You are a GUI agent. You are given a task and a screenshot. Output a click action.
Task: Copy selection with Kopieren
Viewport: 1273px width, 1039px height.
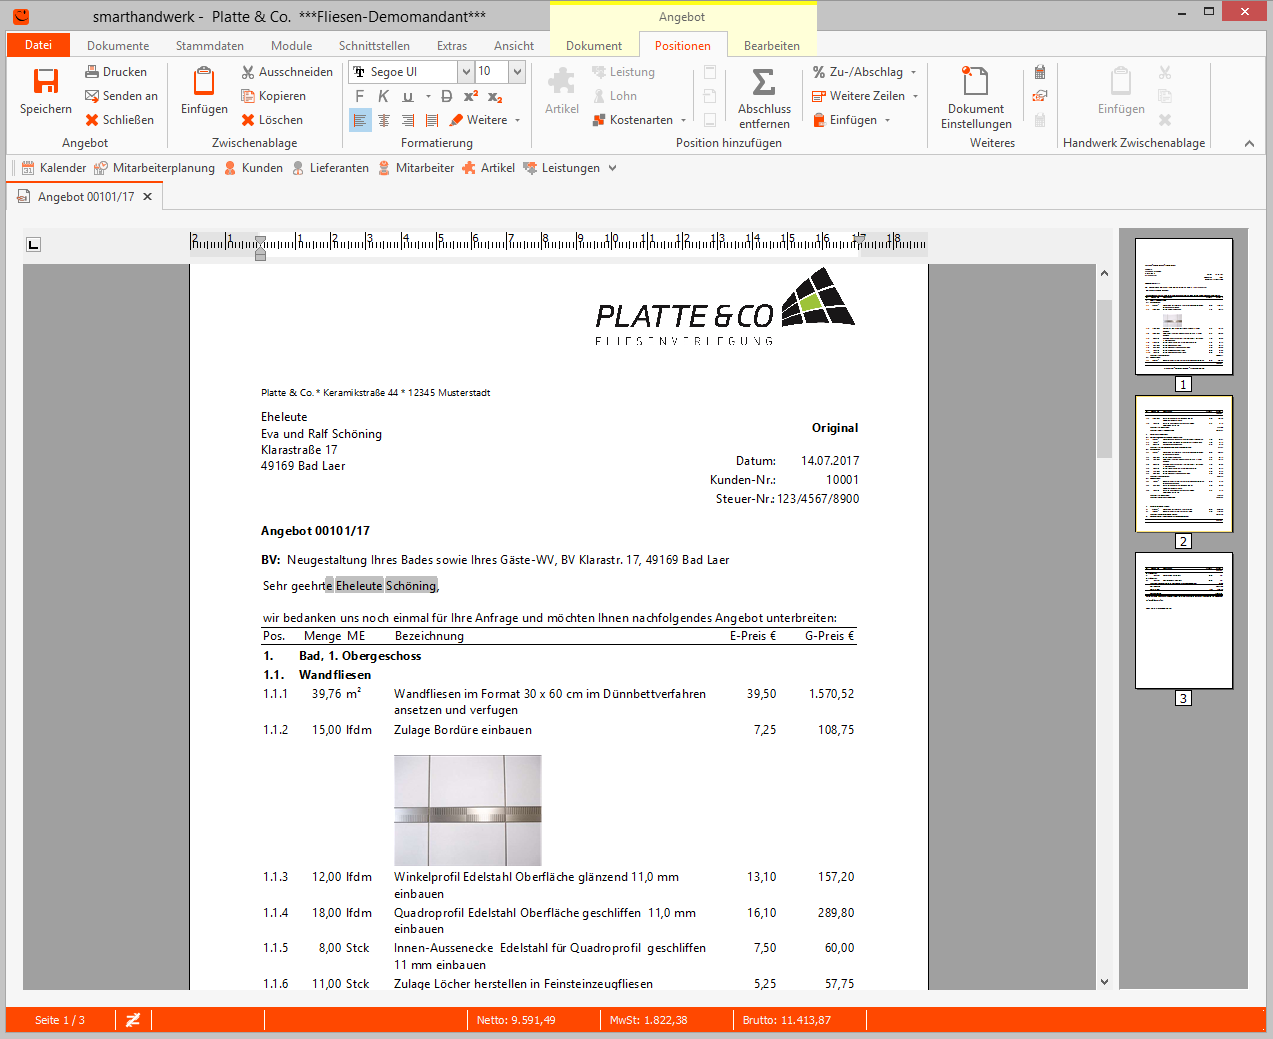(x=273, y=96)
